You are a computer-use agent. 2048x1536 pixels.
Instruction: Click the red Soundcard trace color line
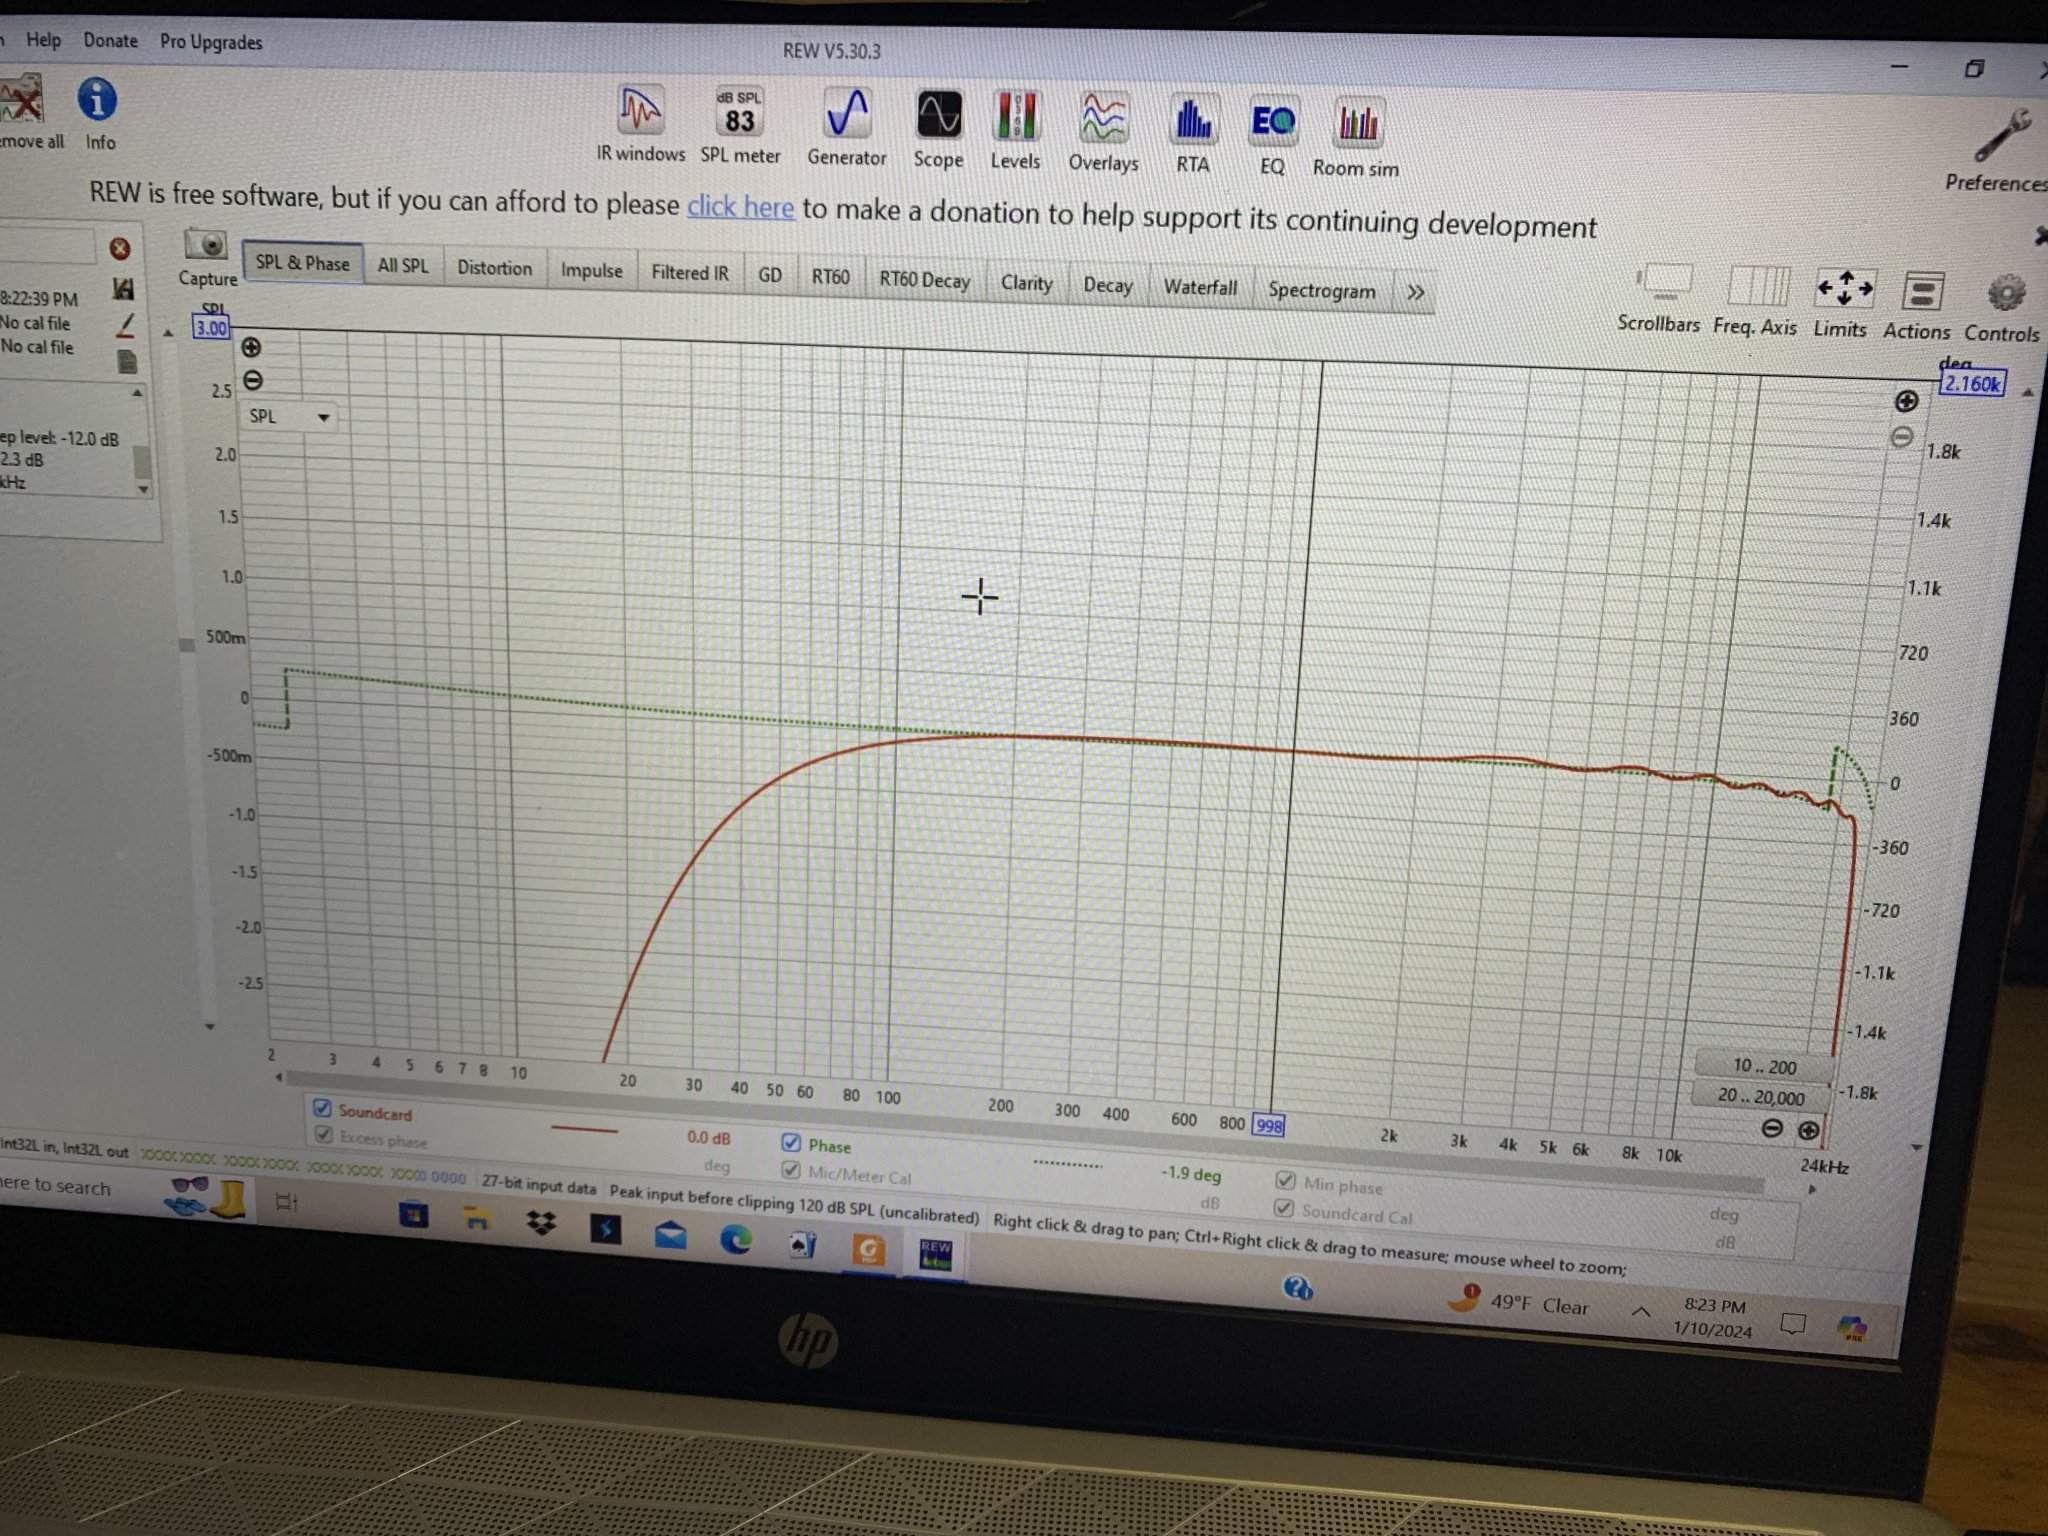pyautogui.click(x=584, y=1130)
